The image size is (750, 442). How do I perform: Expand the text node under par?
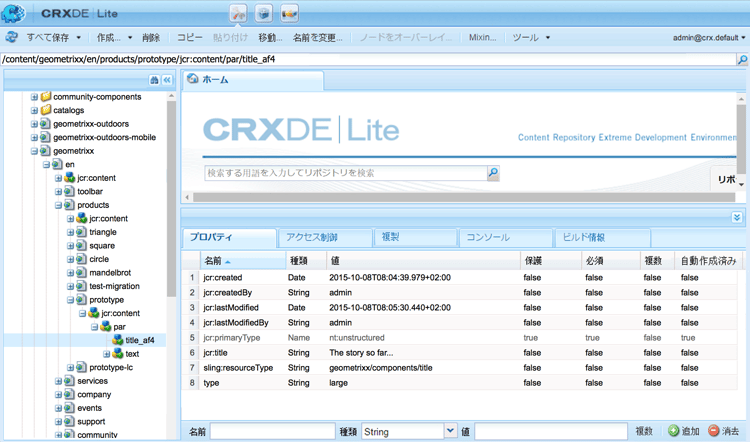pyautogui.click(x=106, y=354)
